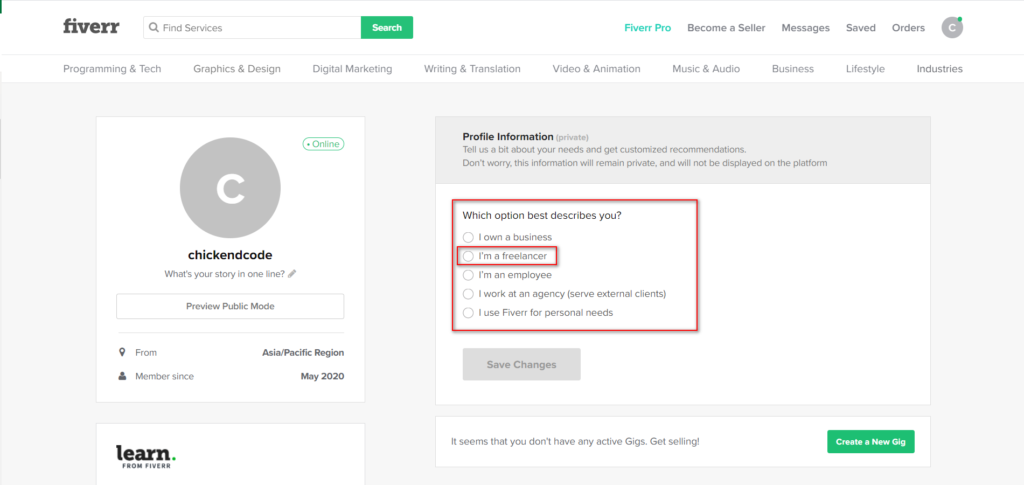Open the user avatar menu in header
The width and height of the screenshot is (1024, 485).
[x=952, y=27]
